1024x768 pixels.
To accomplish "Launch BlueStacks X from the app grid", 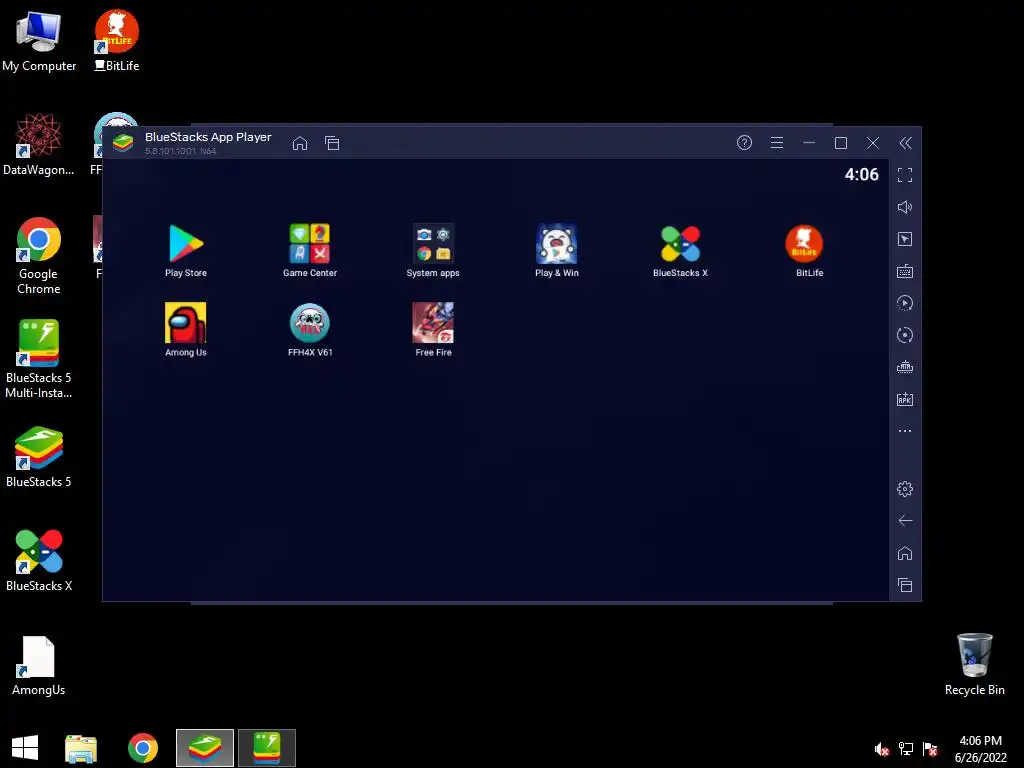I will 680,250.
